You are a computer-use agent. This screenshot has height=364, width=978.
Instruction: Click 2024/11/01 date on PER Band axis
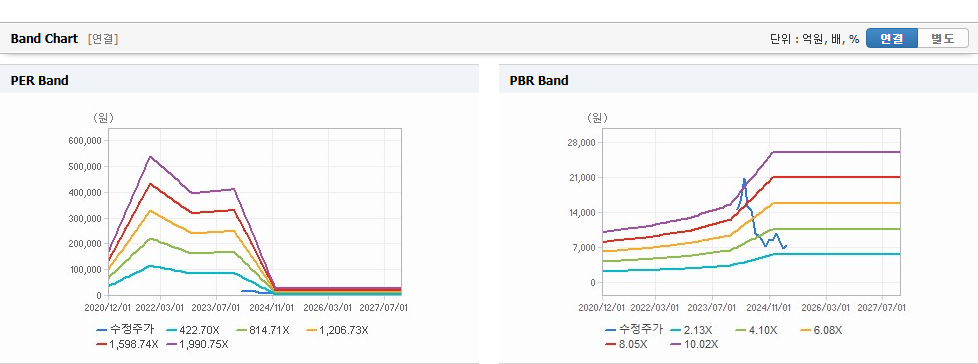point(272,307)
